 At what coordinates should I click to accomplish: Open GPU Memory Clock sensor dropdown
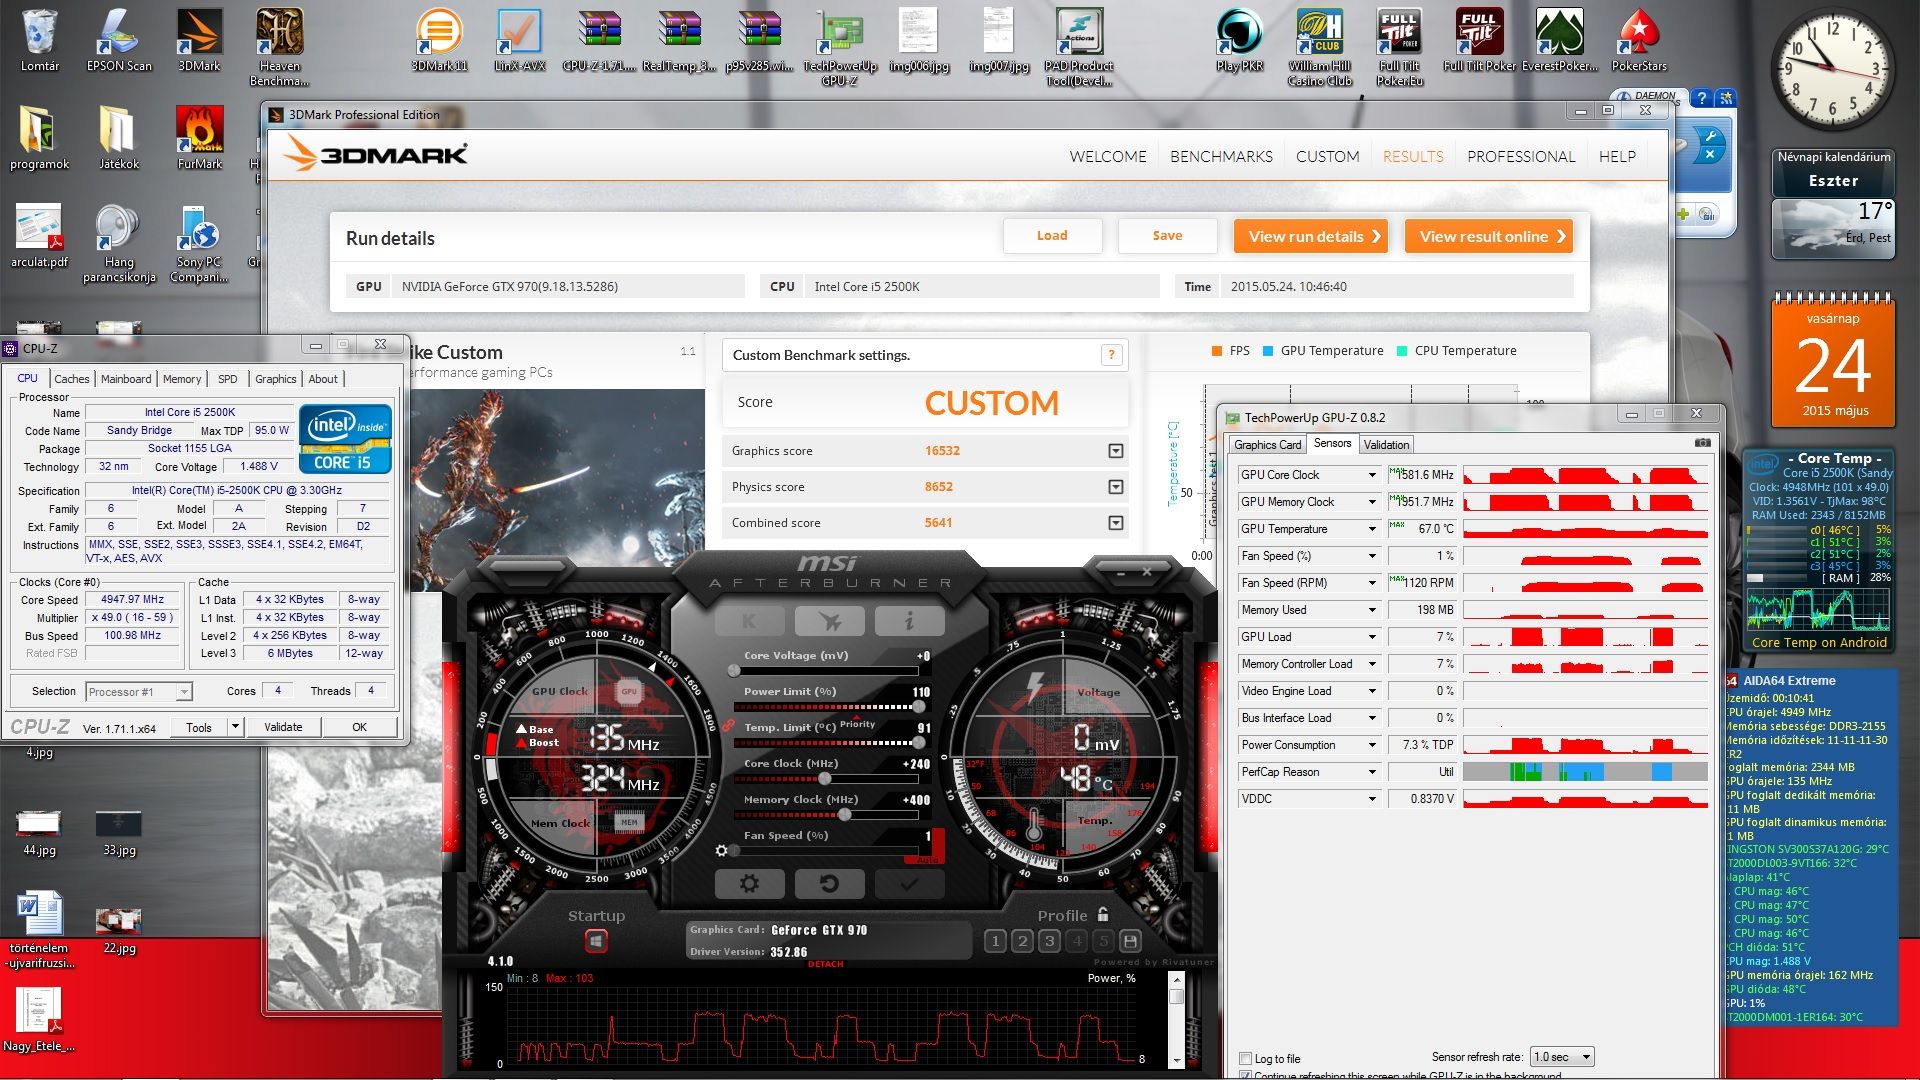click(x=1372, y=502)
